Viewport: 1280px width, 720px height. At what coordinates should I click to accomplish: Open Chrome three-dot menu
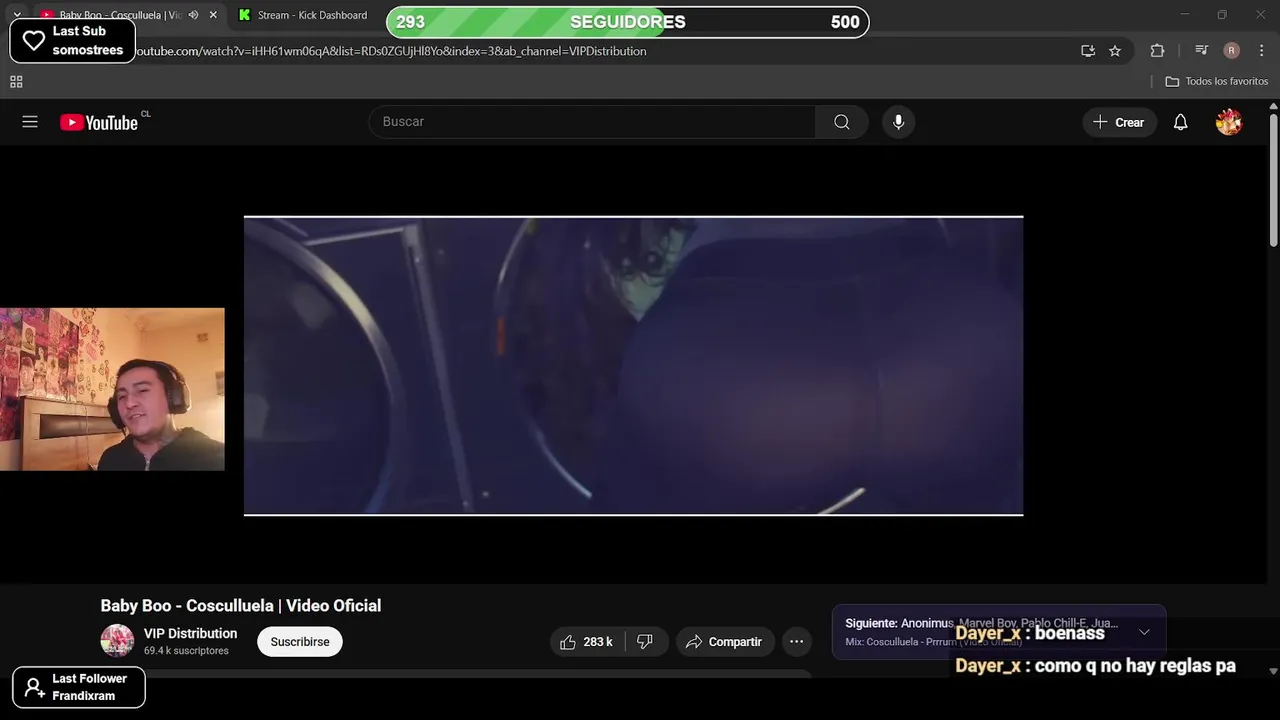tap(1264, 51)
